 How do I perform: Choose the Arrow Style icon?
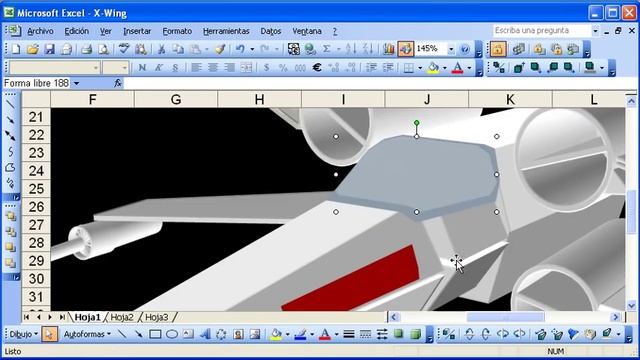point(382,334)
